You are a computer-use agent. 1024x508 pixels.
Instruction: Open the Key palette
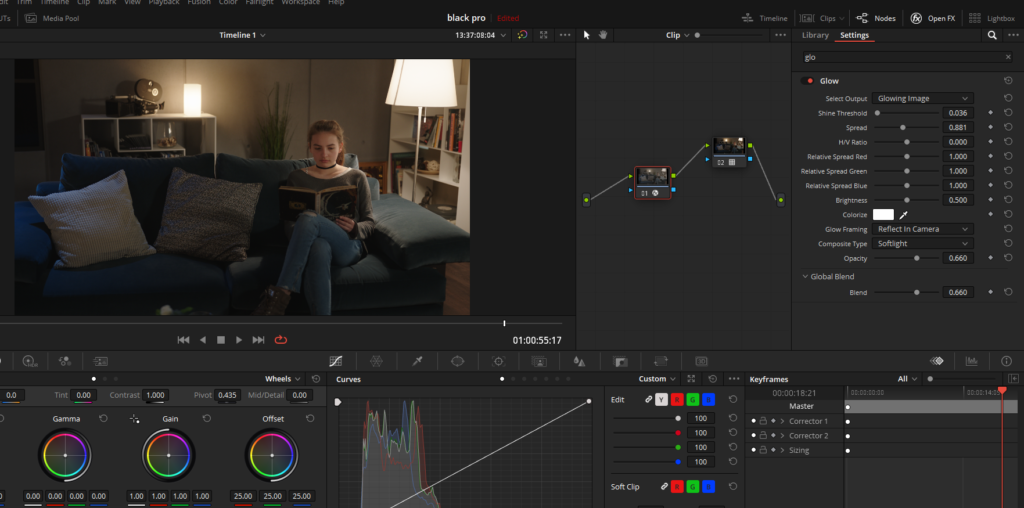click(620, 360)
